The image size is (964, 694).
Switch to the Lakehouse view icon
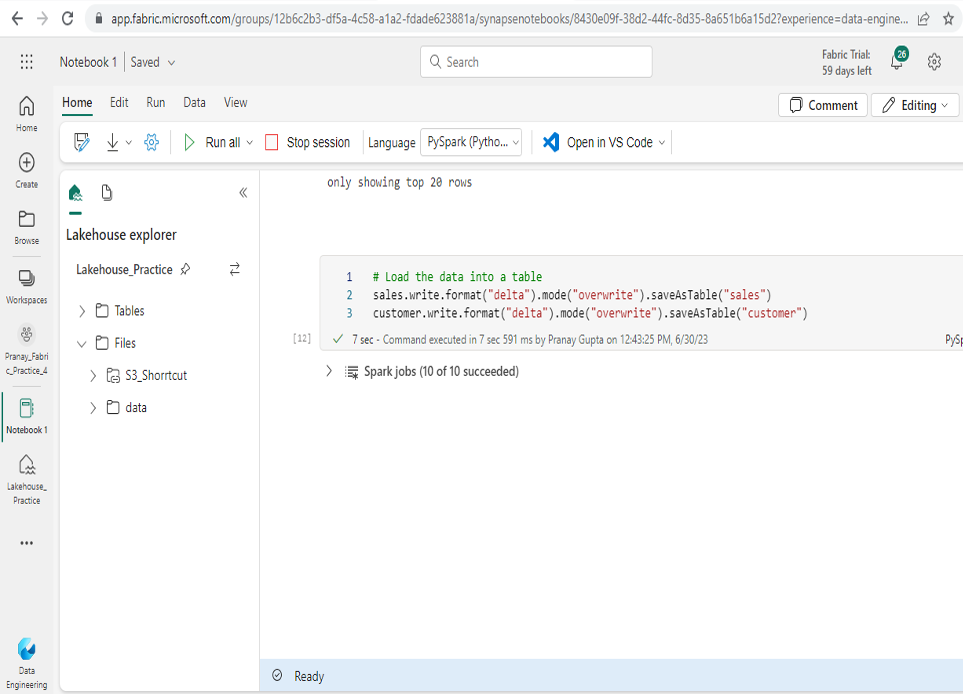click(75, 193)
